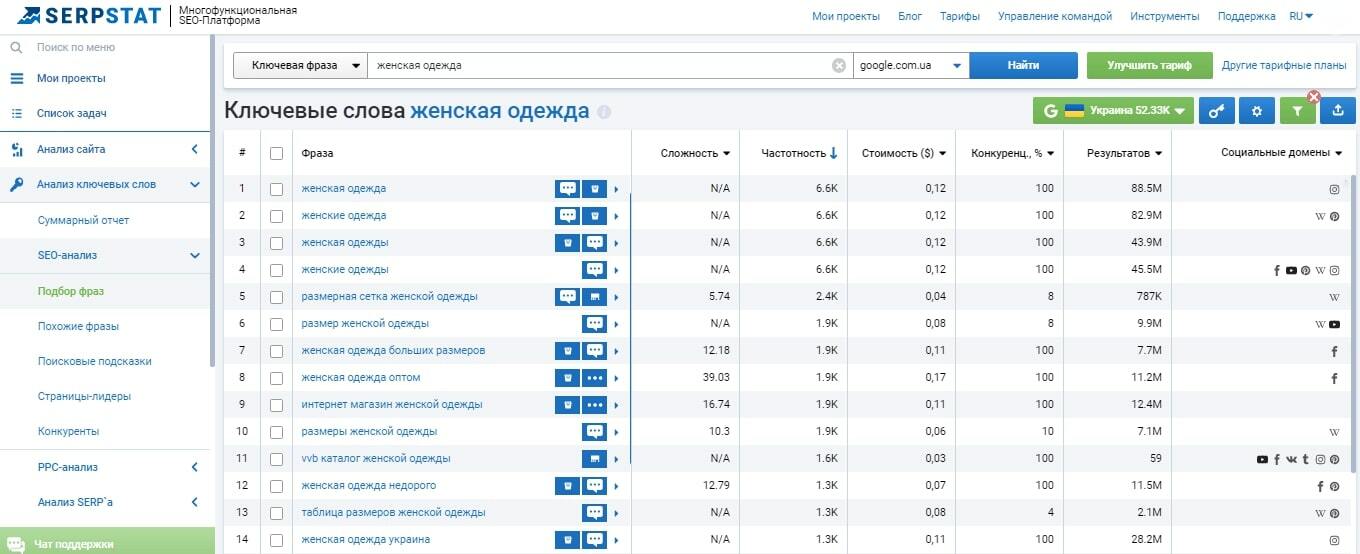The height and width of the screenshot is (554, 1360).
Task: Open 'Поддержка' in the top menu
Action: pos(1247,16)
